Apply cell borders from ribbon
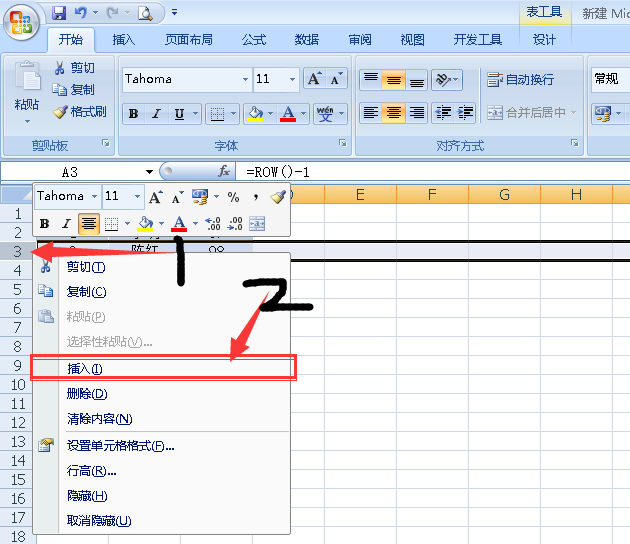Image resolution: width=630 pixels, height=544 pixels. [x=217, y=114]
